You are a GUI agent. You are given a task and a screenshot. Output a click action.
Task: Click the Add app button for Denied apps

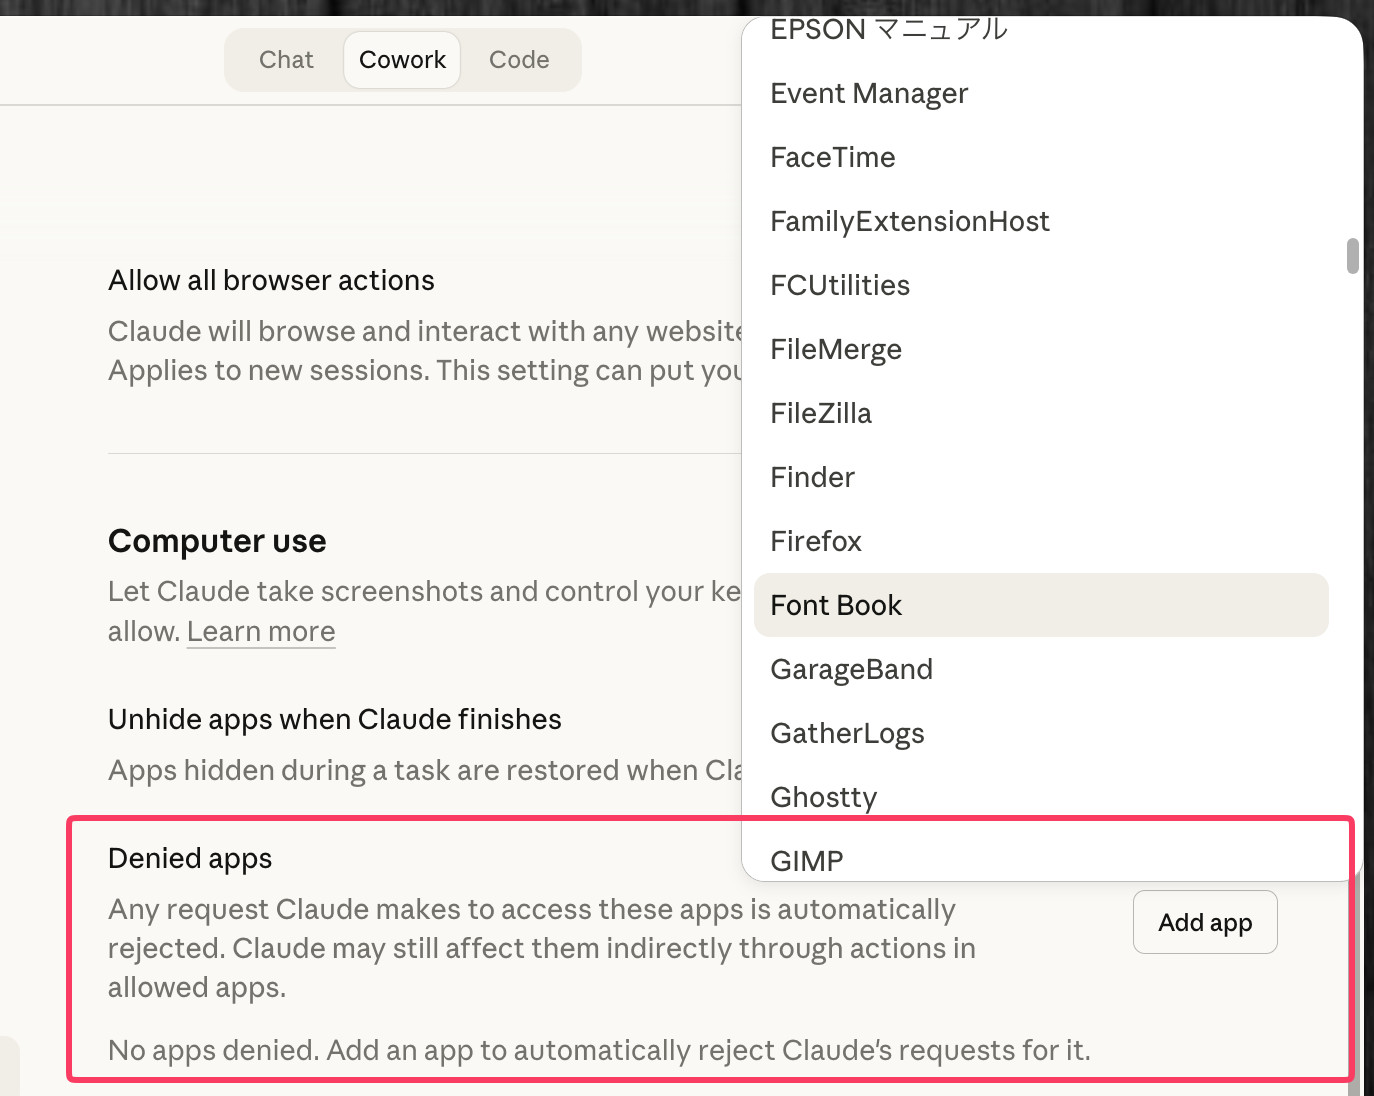[x=1204, y=921]
